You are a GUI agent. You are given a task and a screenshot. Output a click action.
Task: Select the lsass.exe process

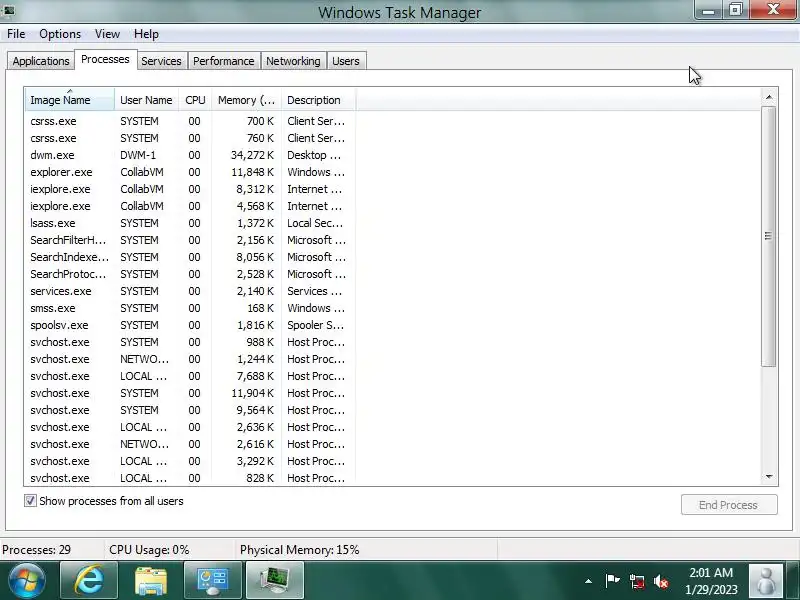point(190,223)
